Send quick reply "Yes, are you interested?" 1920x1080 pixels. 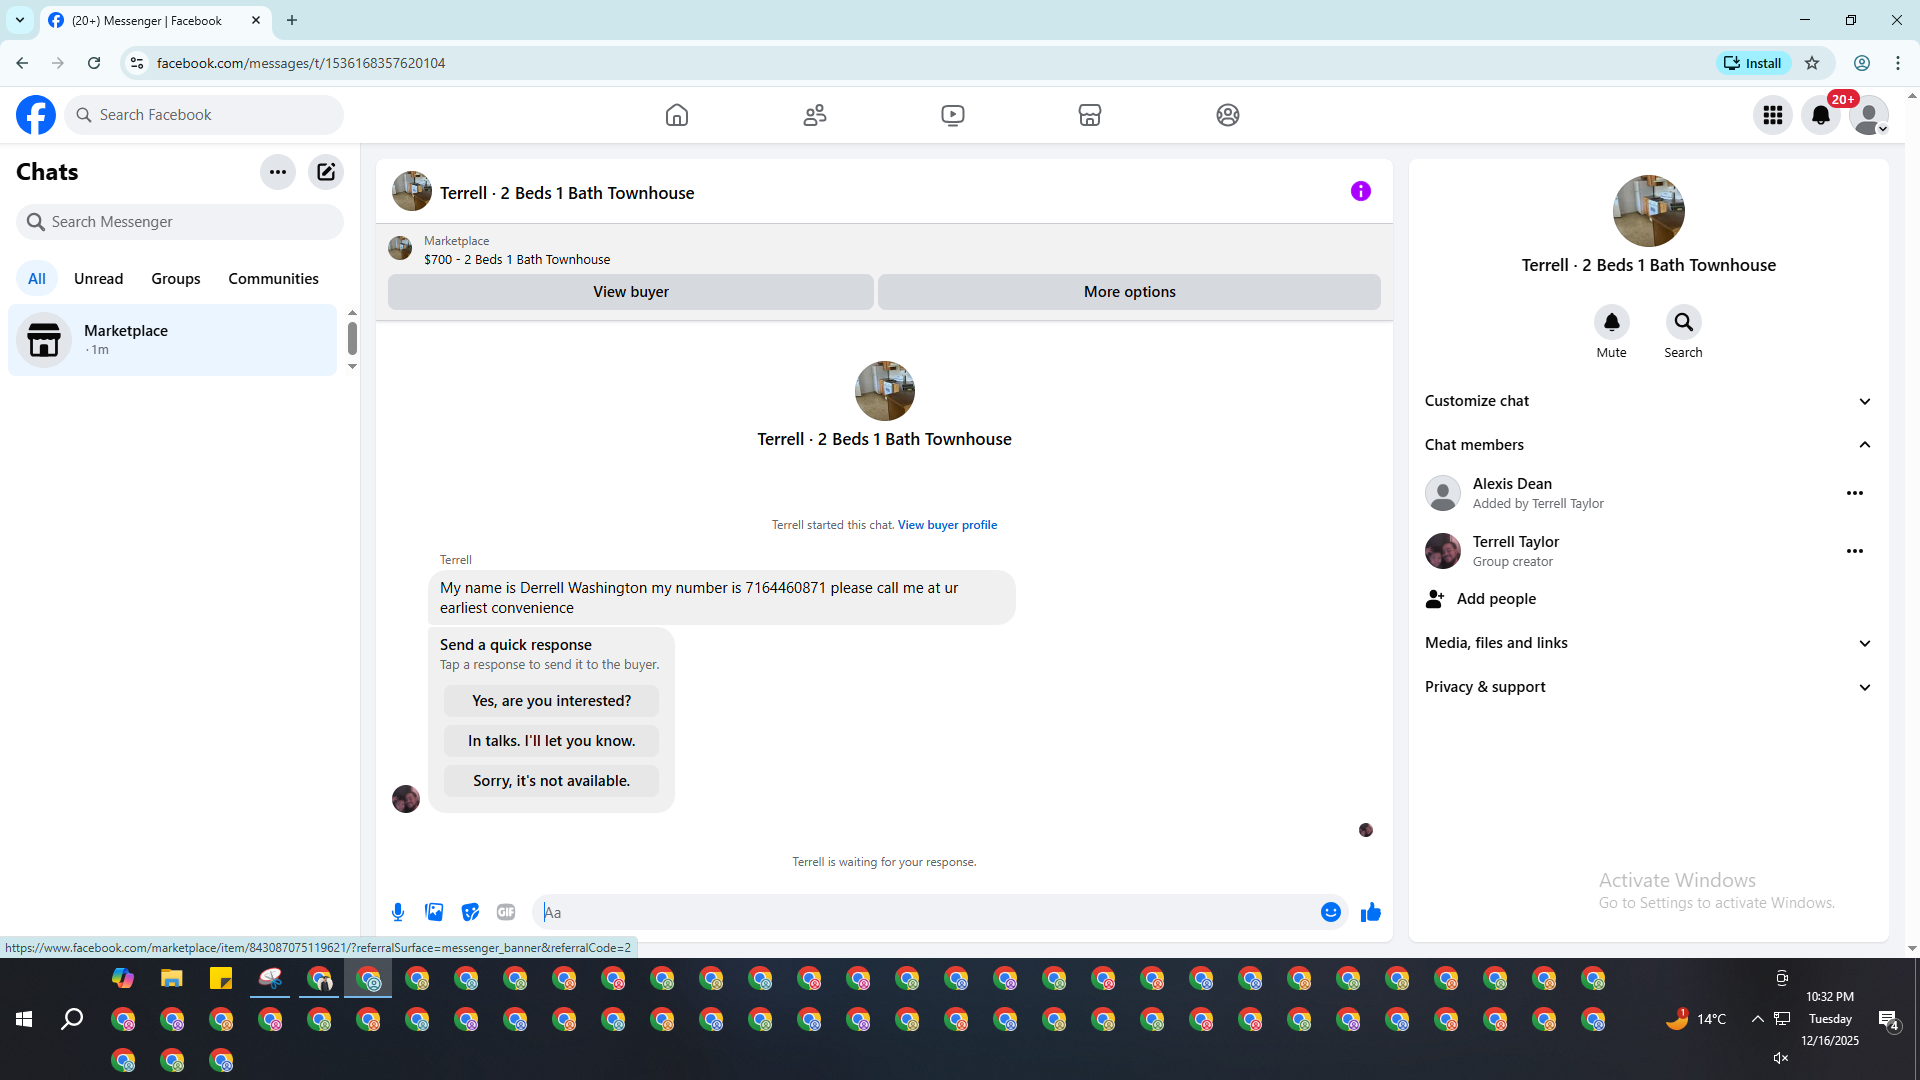tap(552, 701)
